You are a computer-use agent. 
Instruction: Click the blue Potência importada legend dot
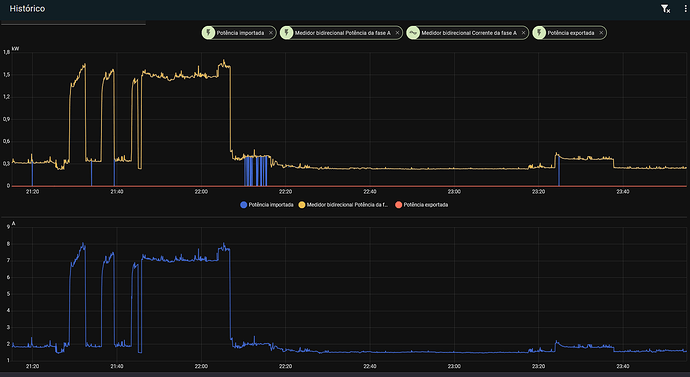point(243,205)
